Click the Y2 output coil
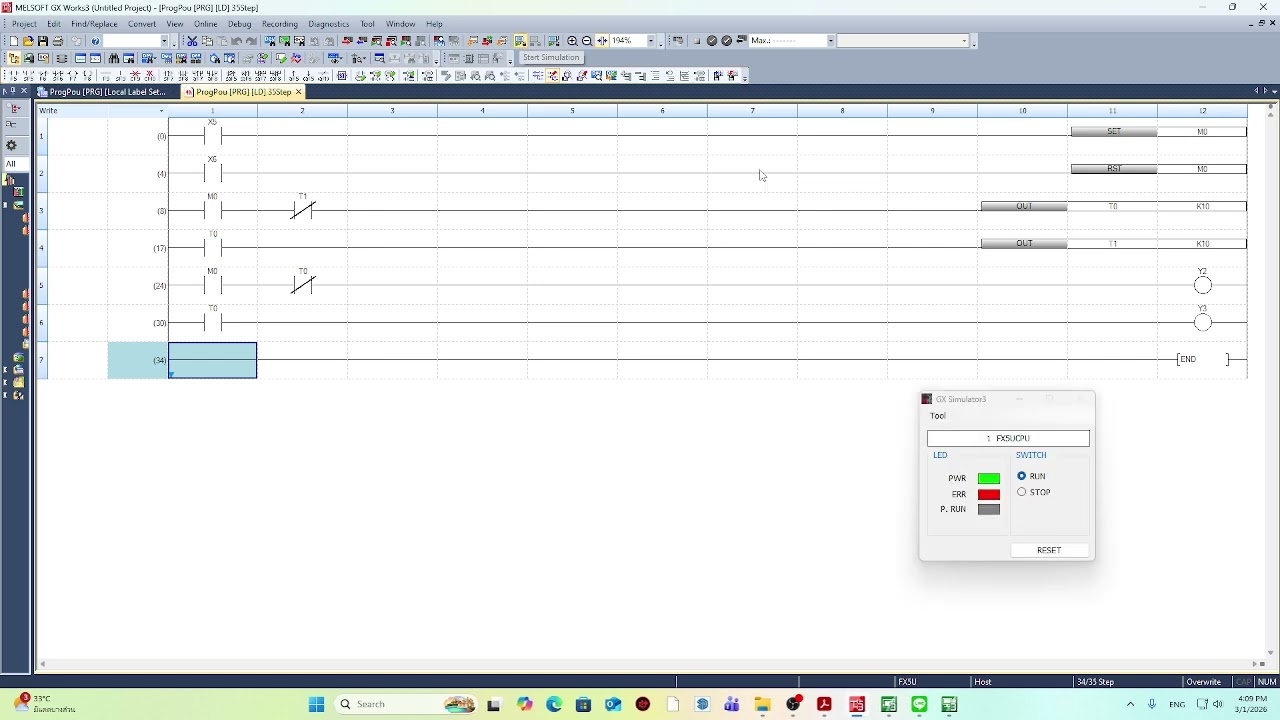The width and height of the screenshot is (1280, 720). [1203, 285]
